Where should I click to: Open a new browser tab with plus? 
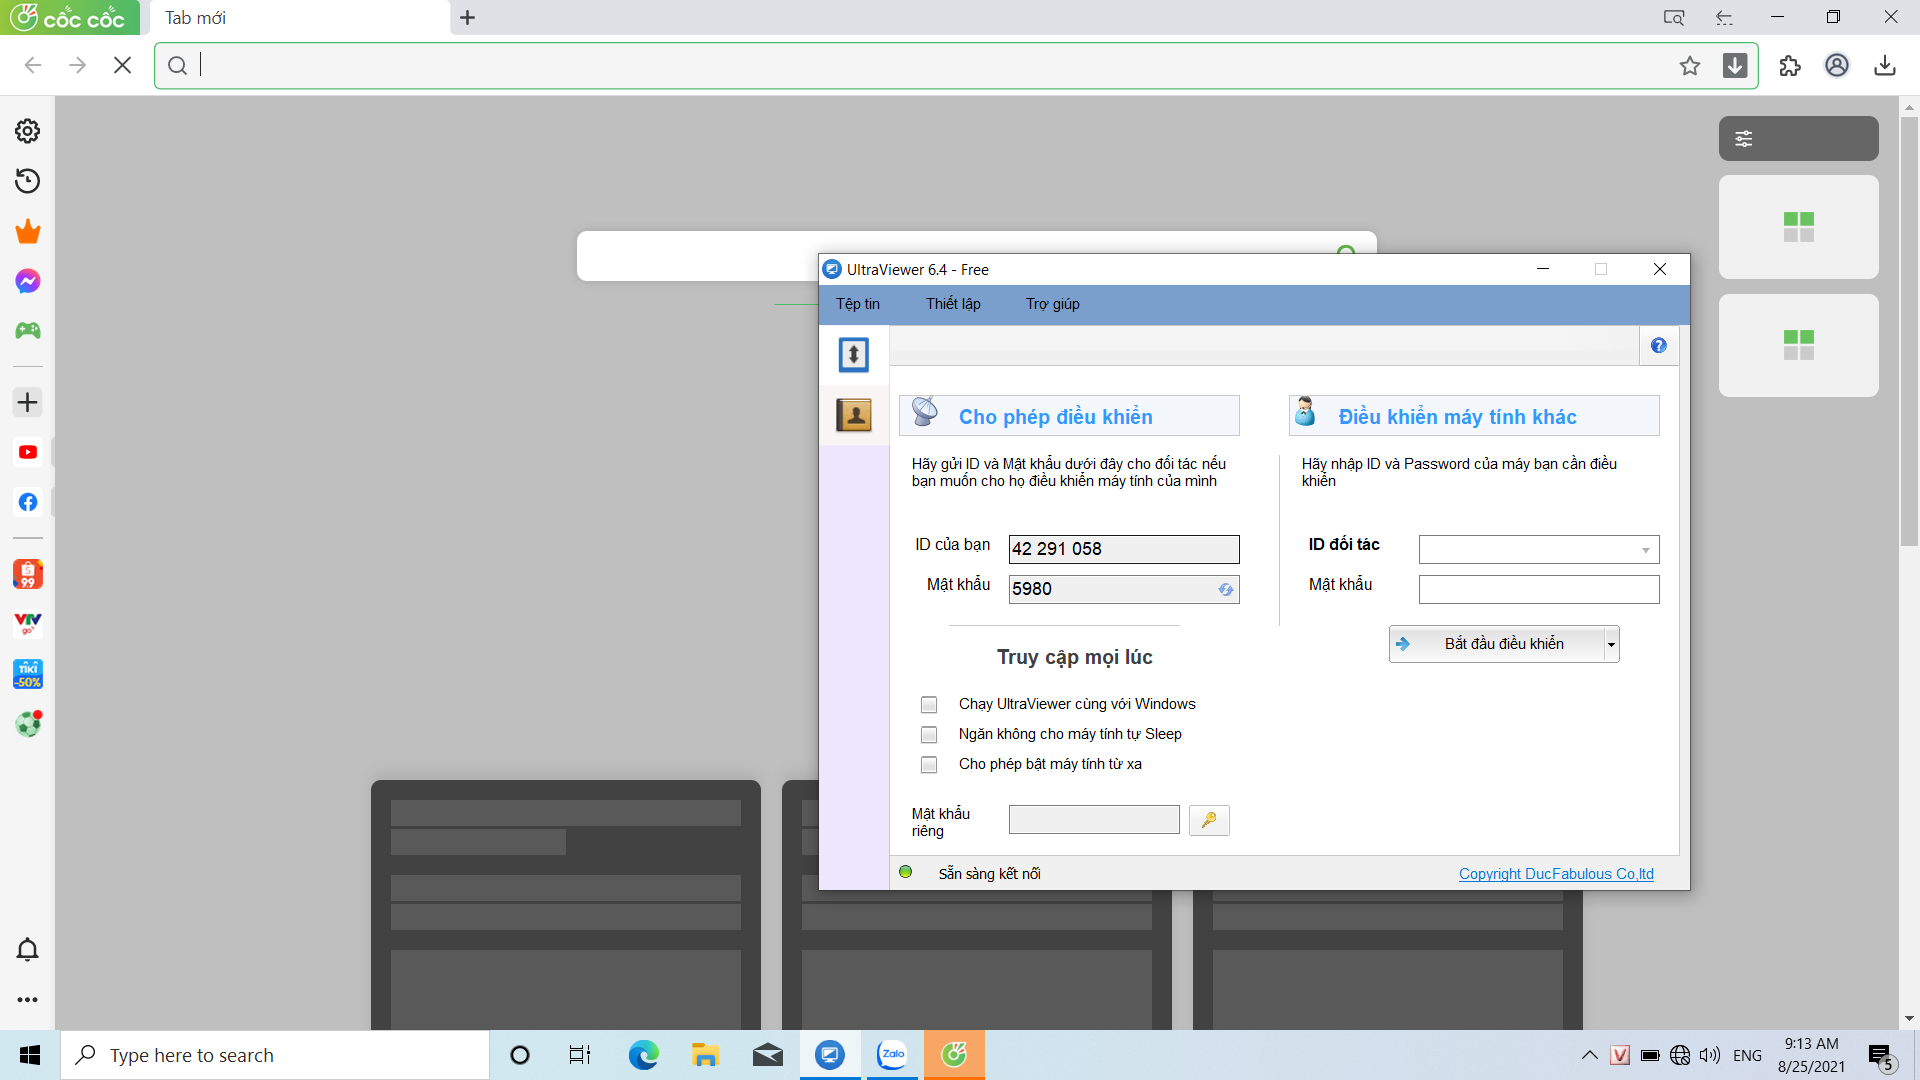[467, 18]
